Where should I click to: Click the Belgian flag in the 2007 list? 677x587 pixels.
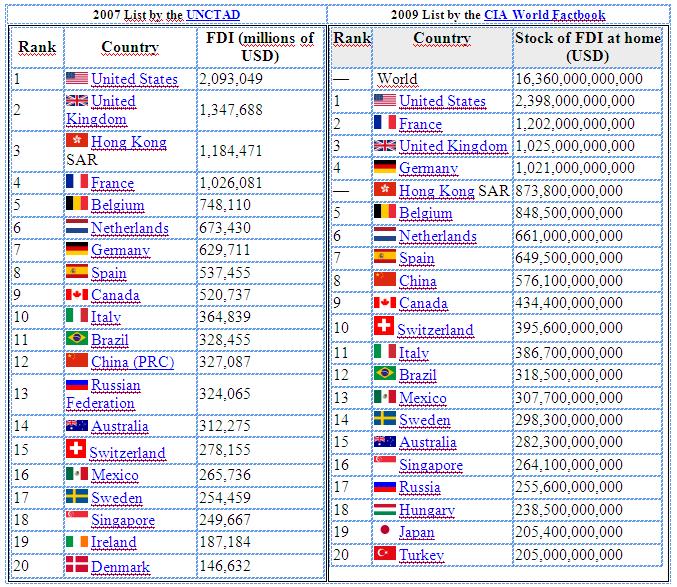click(x=77, y=203)
